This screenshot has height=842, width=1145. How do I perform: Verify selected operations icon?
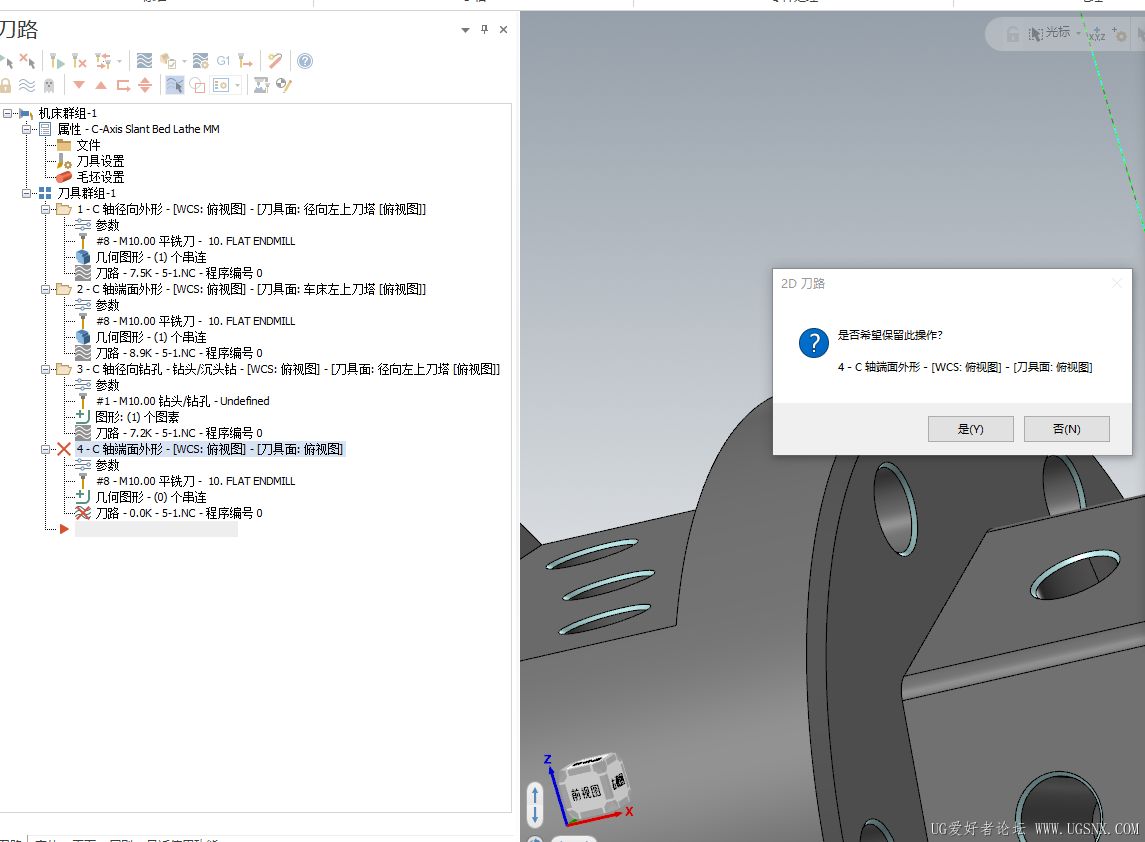pos(168,61)
